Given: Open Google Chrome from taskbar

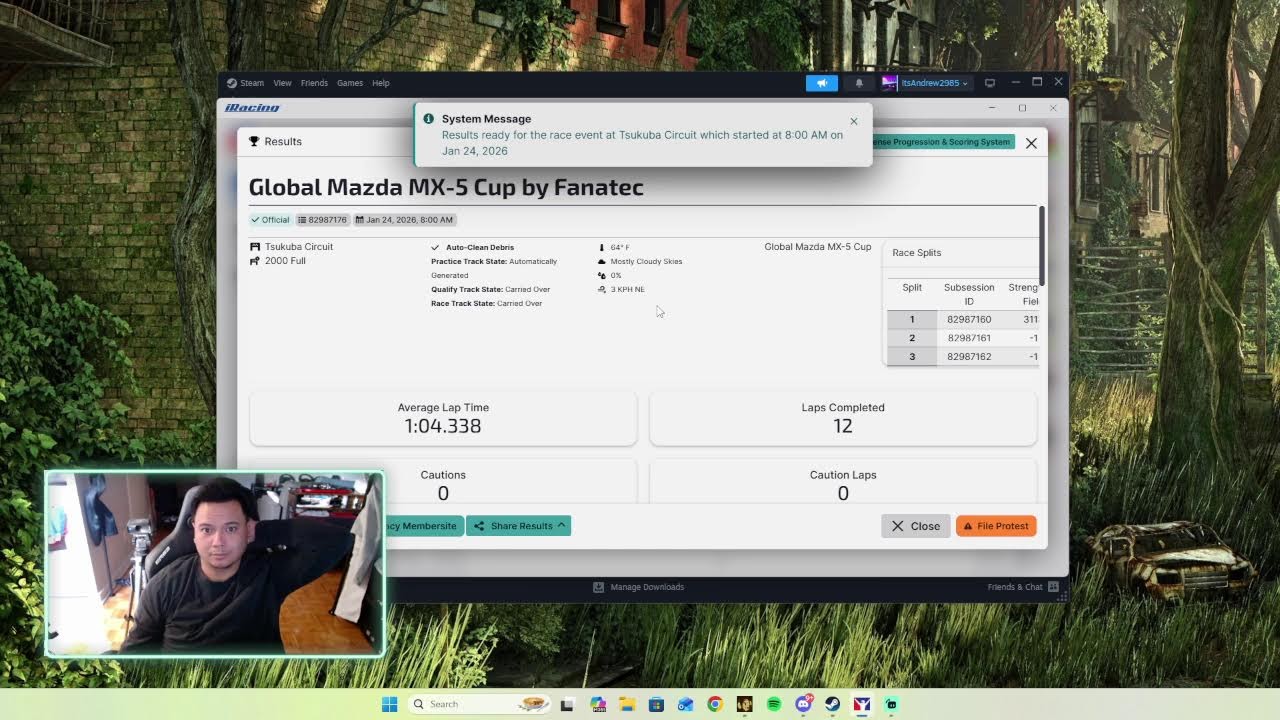Looking at the screenshot, I should [714, 704].
